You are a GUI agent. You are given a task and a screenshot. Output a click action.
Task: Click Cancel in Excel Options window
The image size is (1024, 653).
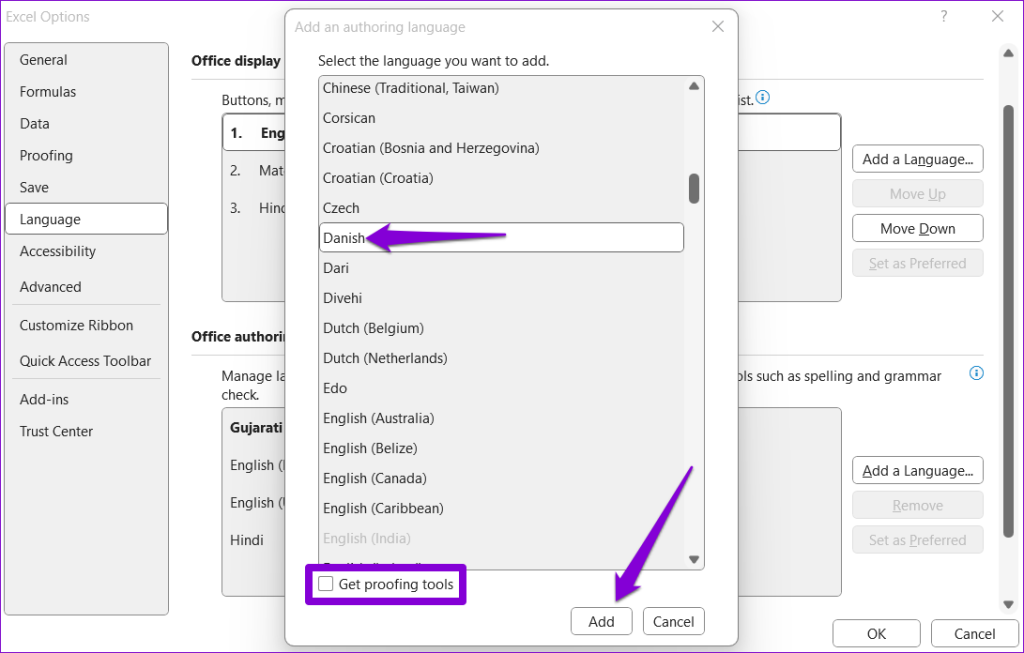(x=974, y=633)
